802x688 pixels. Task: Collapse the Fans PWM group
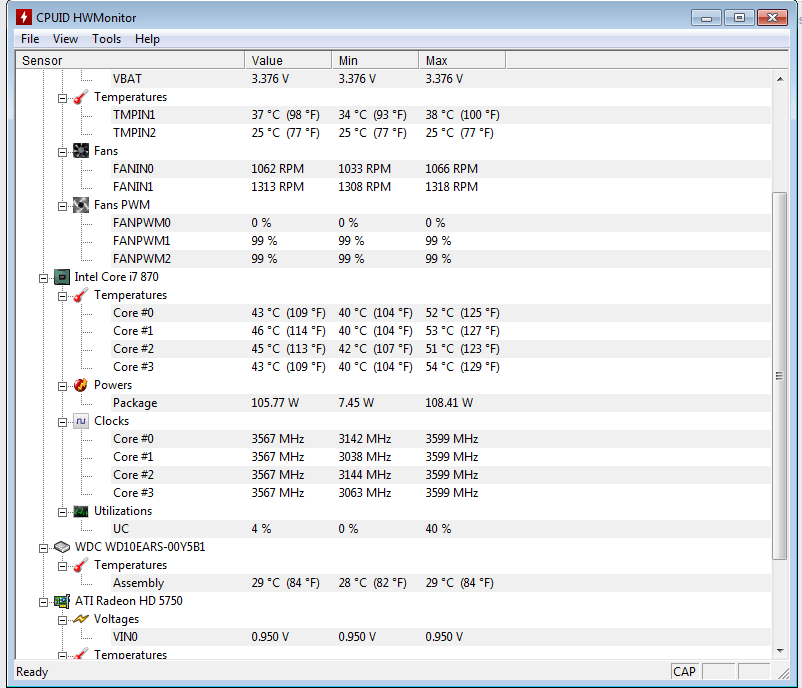click(x=62, y=206)
